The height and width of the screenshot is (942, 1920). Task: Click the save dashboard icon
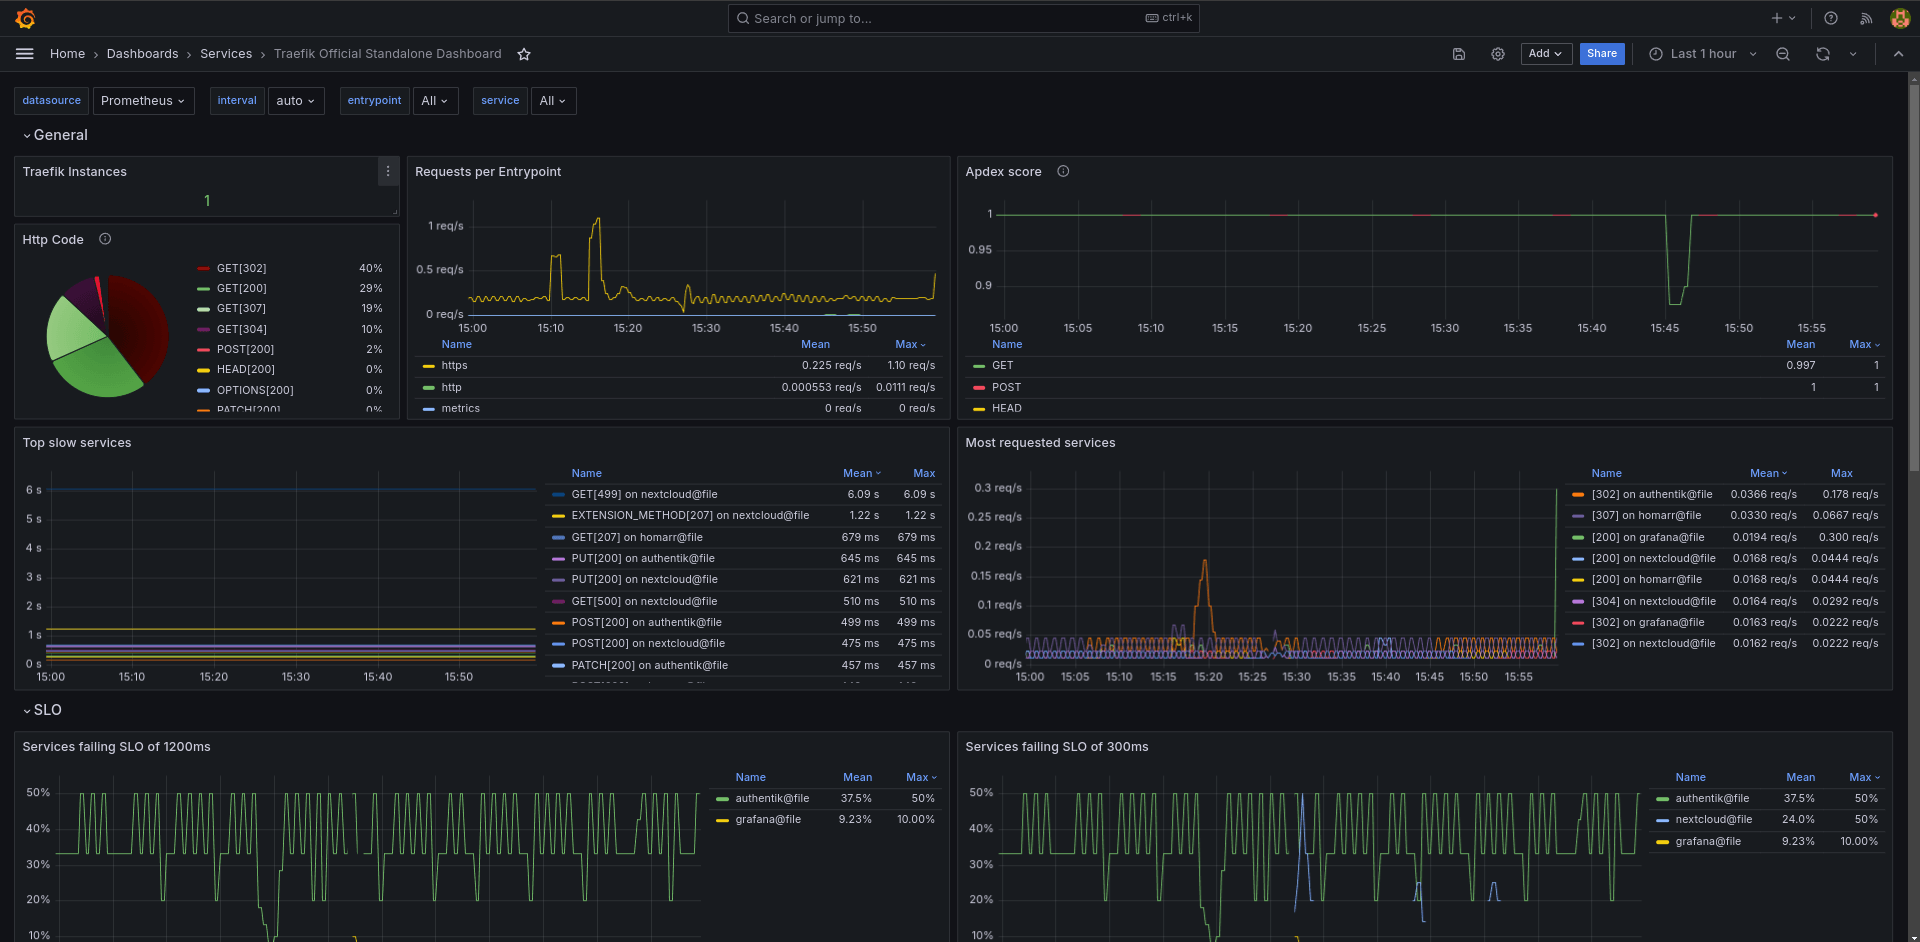[1459, 54]
